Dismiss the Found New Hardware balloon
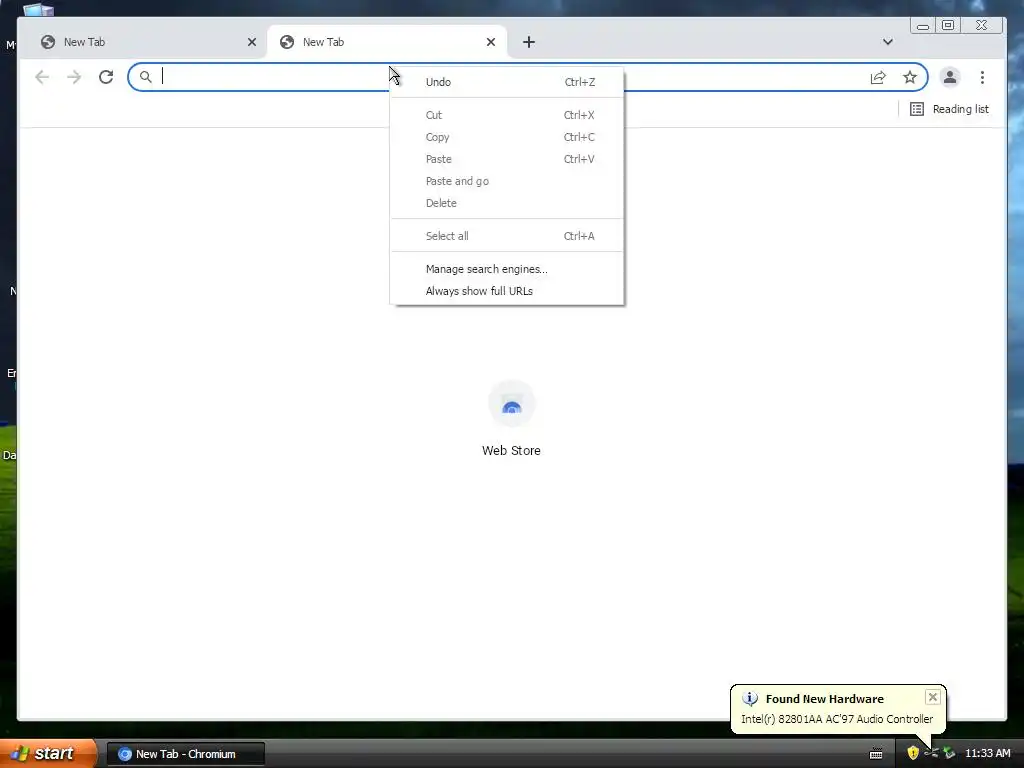The width and height of the screenshot is (1024, 768). coord(933,697)
